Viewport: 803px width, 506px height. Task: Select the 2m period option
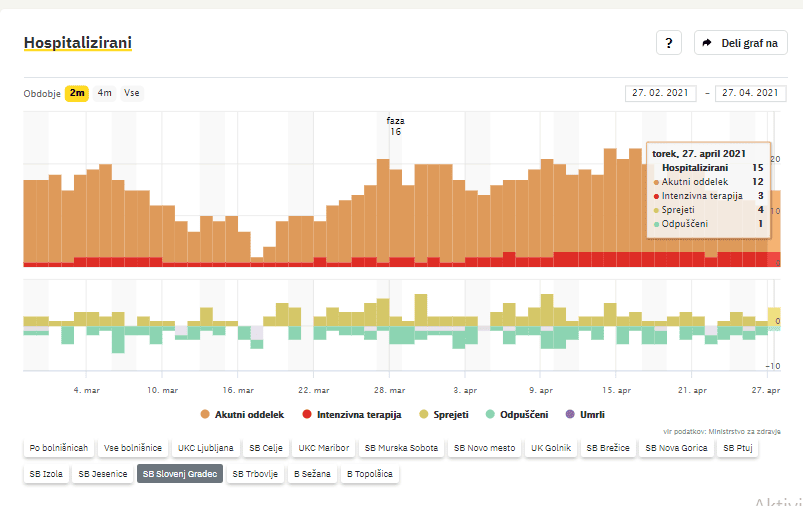pyautogui.click(x=77, y=93)
